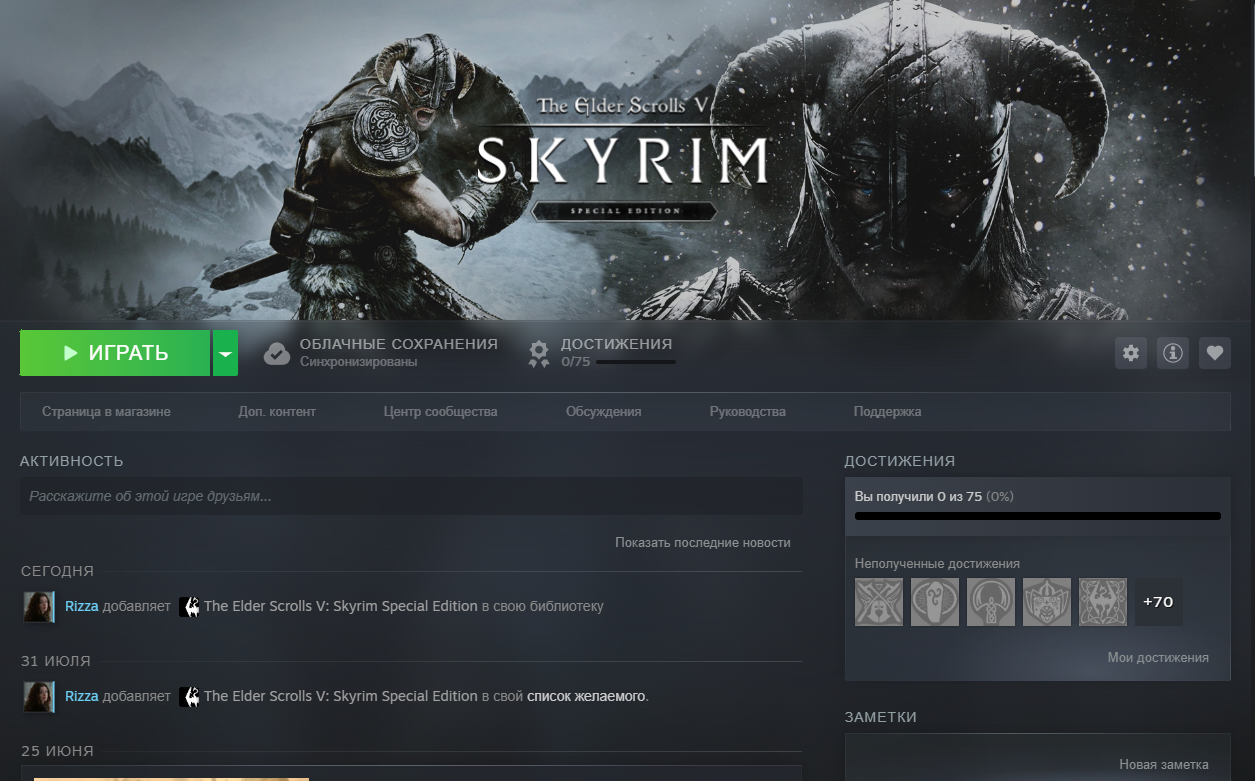Screen dimensions: 1255x781
Task: Open the Руководства tab
Action: [747, 411]
